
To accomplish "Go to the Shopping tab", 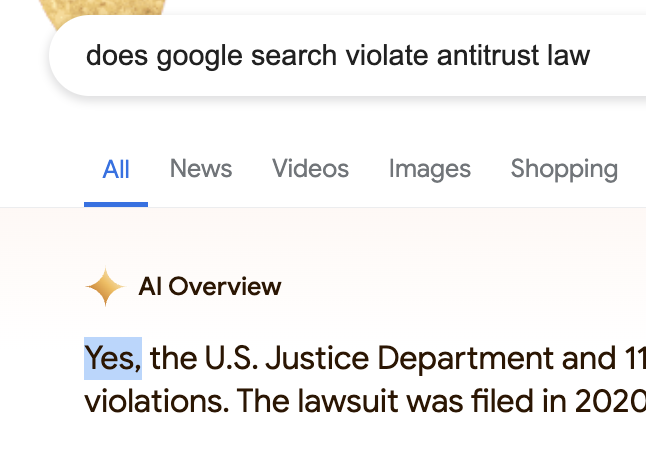I will coord(564,169).
